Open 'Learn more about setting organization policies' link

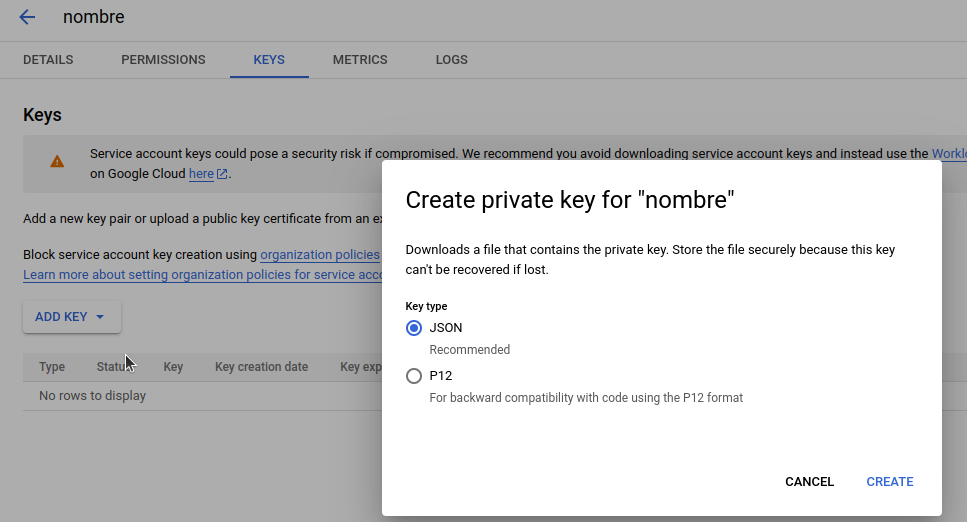coord(202,275)
